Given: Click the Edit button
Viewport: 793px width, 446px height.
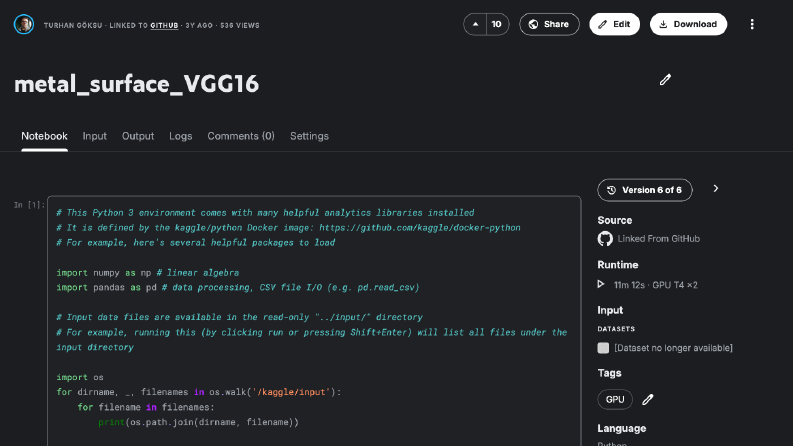Looking at the screenshot, I should [614, 24].
